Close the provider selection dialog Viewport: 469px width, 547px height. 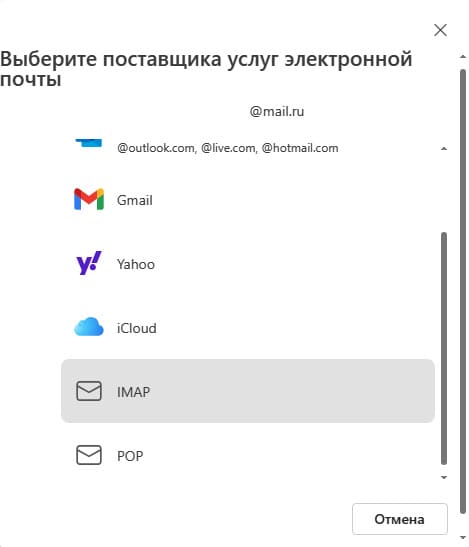(440, 30)
